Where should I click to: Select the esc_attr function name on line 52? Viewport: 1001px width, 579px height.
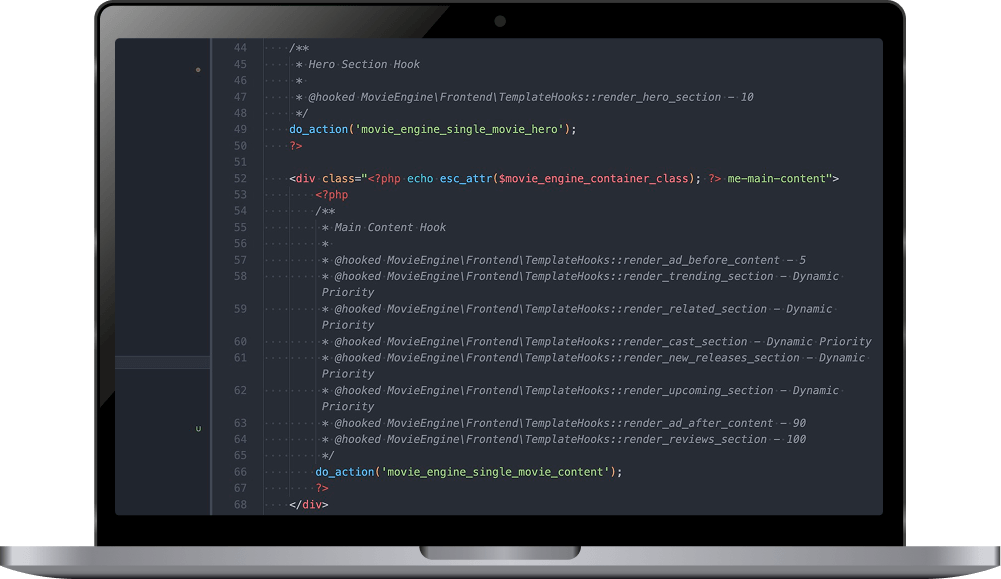click(x=466, y=178)
